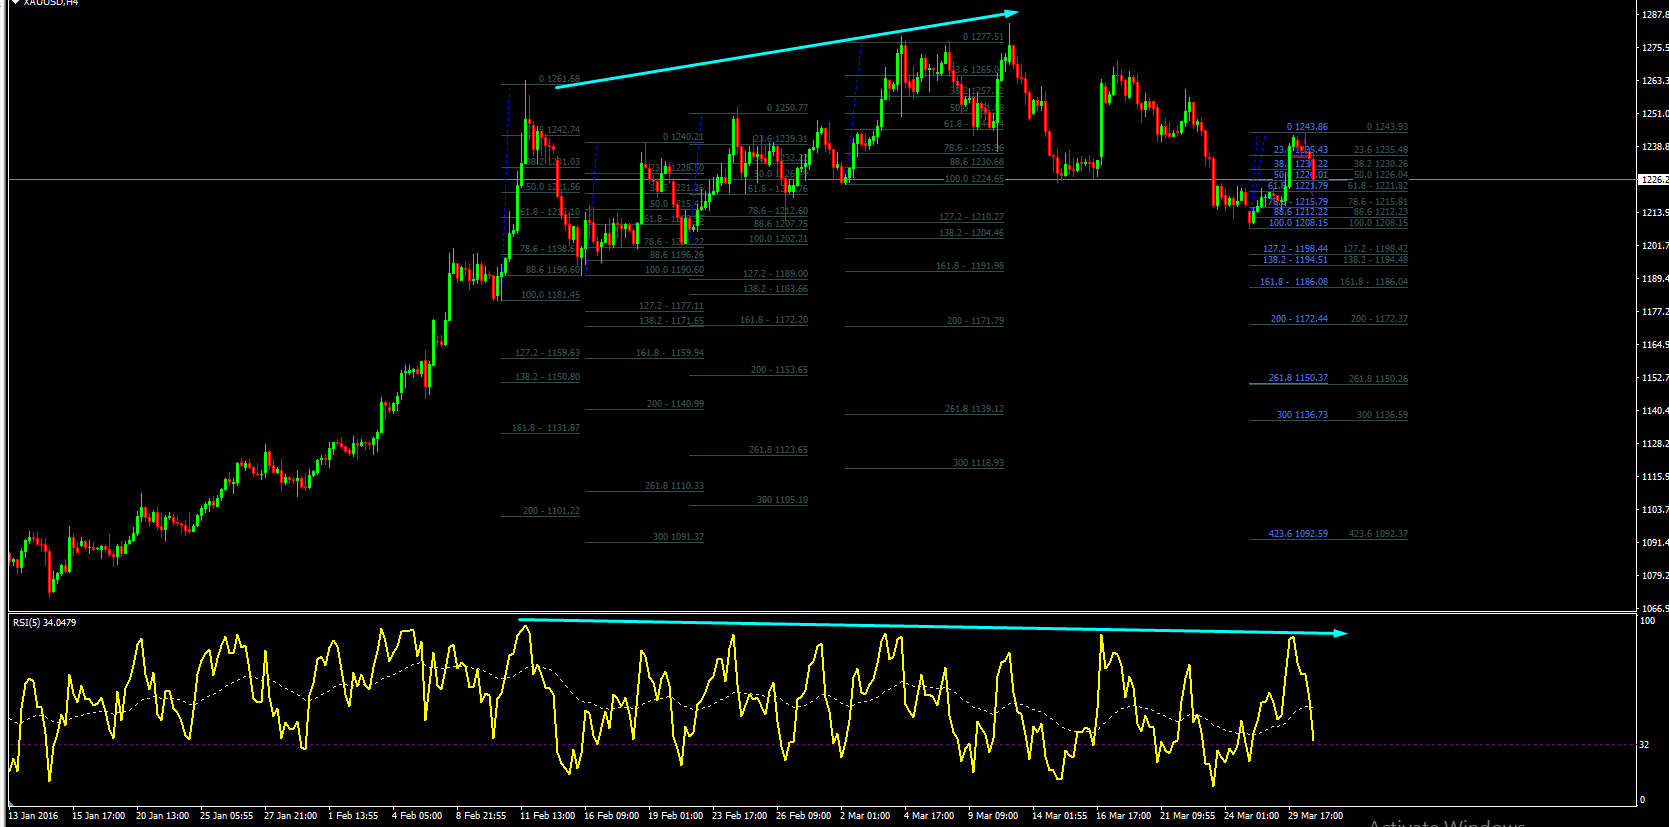Select the 100.0 1224.65 level
This screenshot has width=1669, height=827.
(974, 179)
